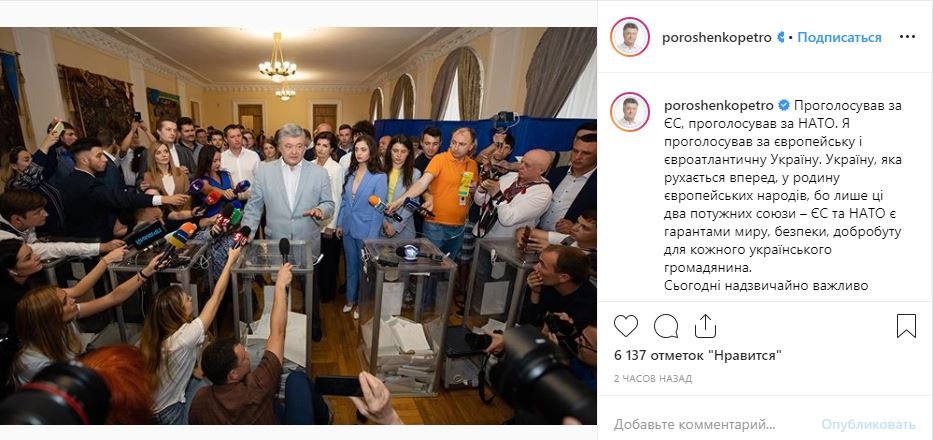Open poroshenkopetro profile from the header username

[x=716, y=38]
